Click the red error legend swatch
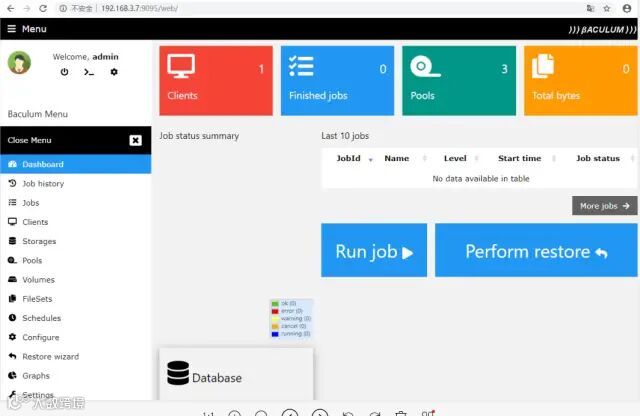This screenshot has width=640, height=416. click(275, 311)
